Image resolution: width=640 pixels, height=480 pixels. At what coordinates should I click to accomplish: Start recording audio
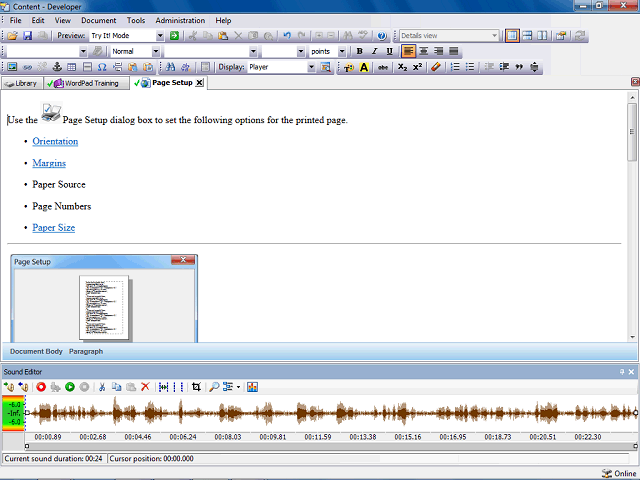pyautogui.click(x=41, y=387)
